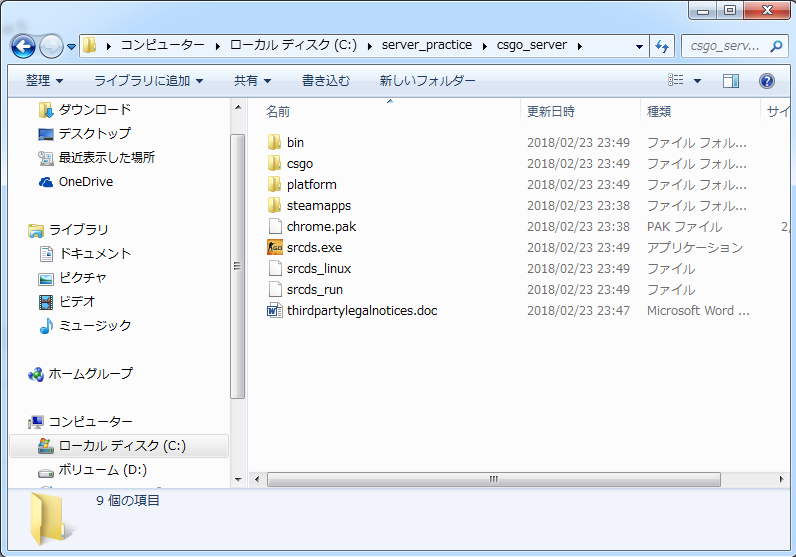Click the horizontal scroll right arrow
The width and height of the screenshot is (796, 557).
781,479
